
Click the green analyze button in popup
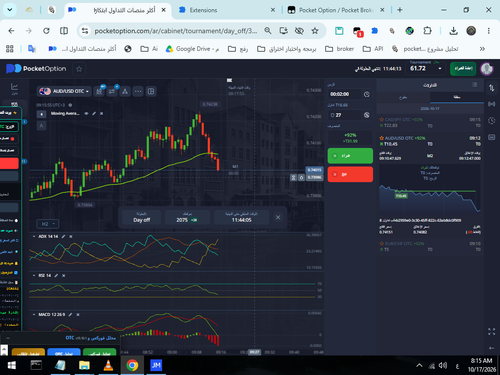(x=99, y=353)
